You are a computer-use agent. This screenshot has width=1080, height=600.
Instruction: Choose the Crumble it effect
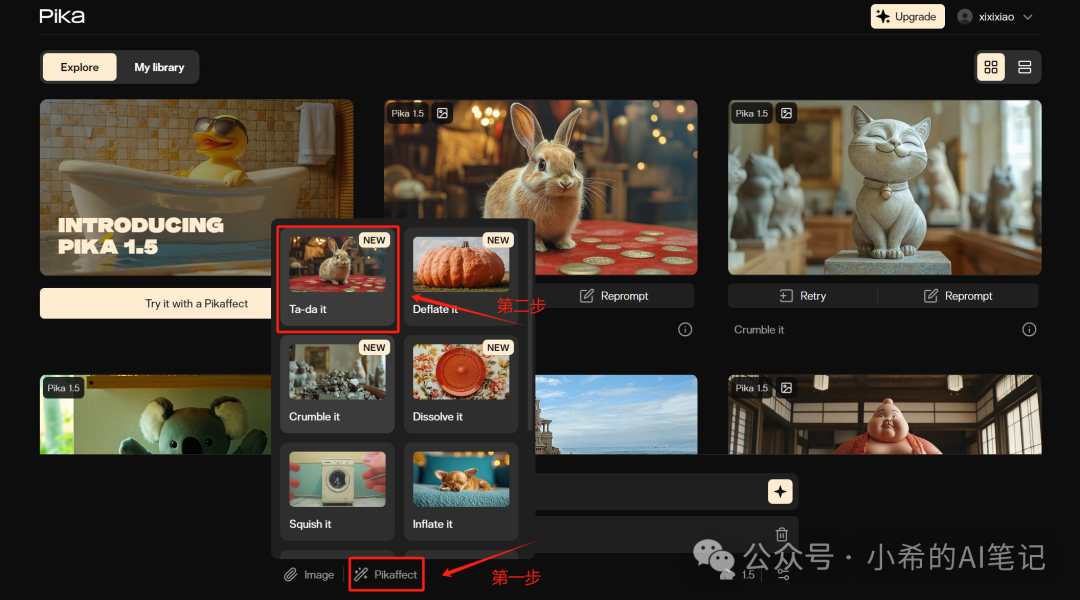338,384
